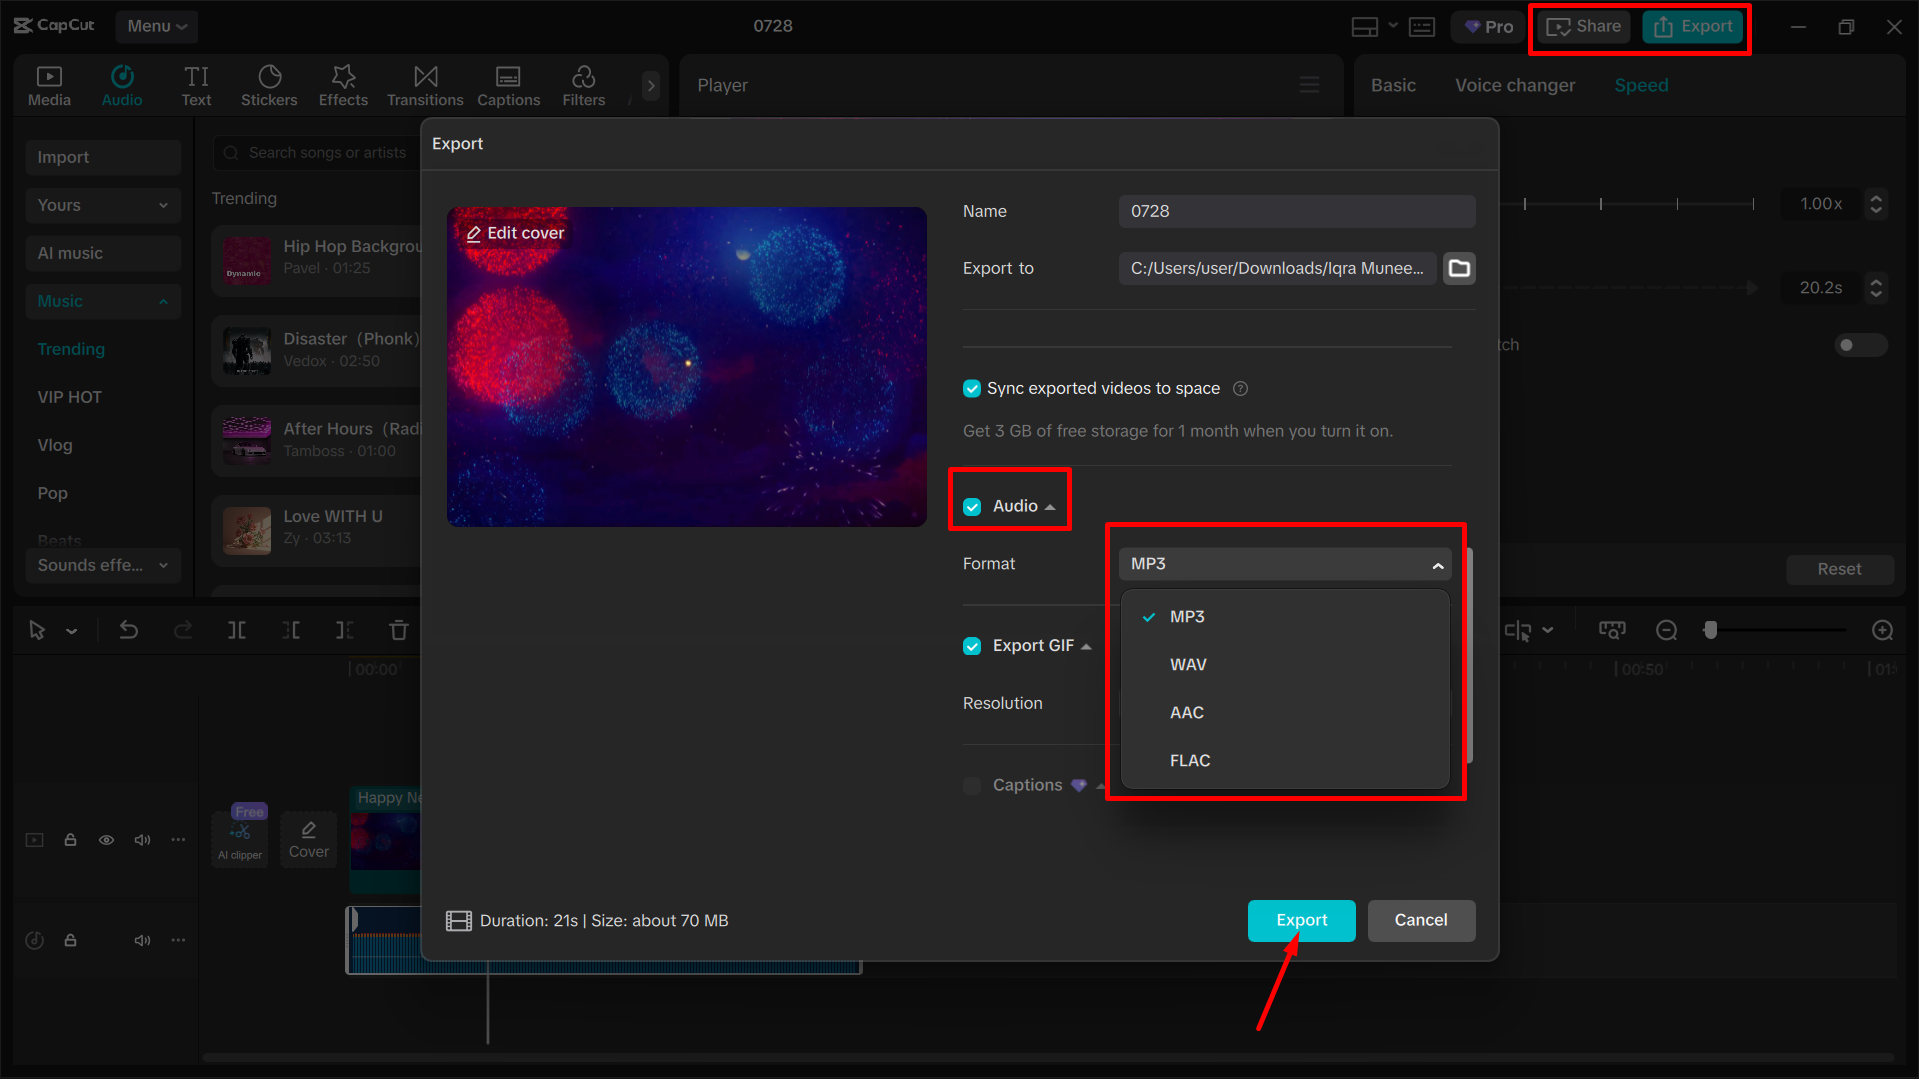Click the Edit cover pencil icon
This screenshot has height=1079, width=1919.
tap(474, 232)
